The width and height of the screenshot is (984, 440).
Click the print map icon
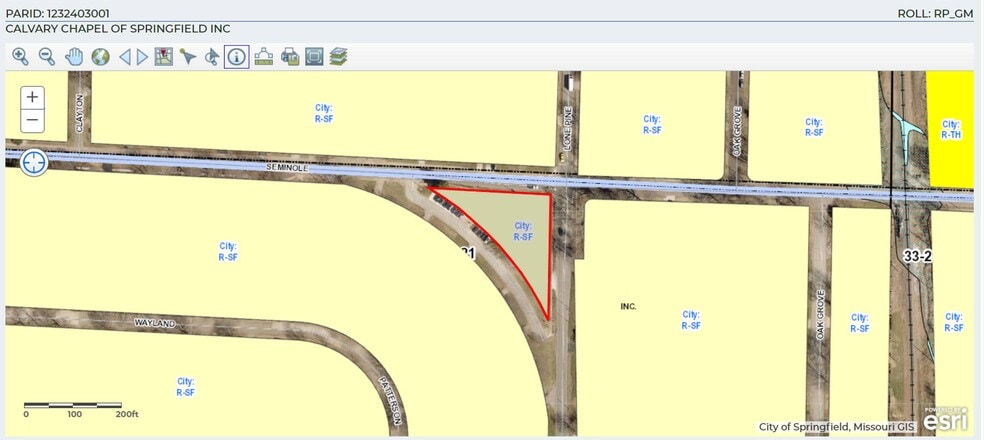click(290, 57)
